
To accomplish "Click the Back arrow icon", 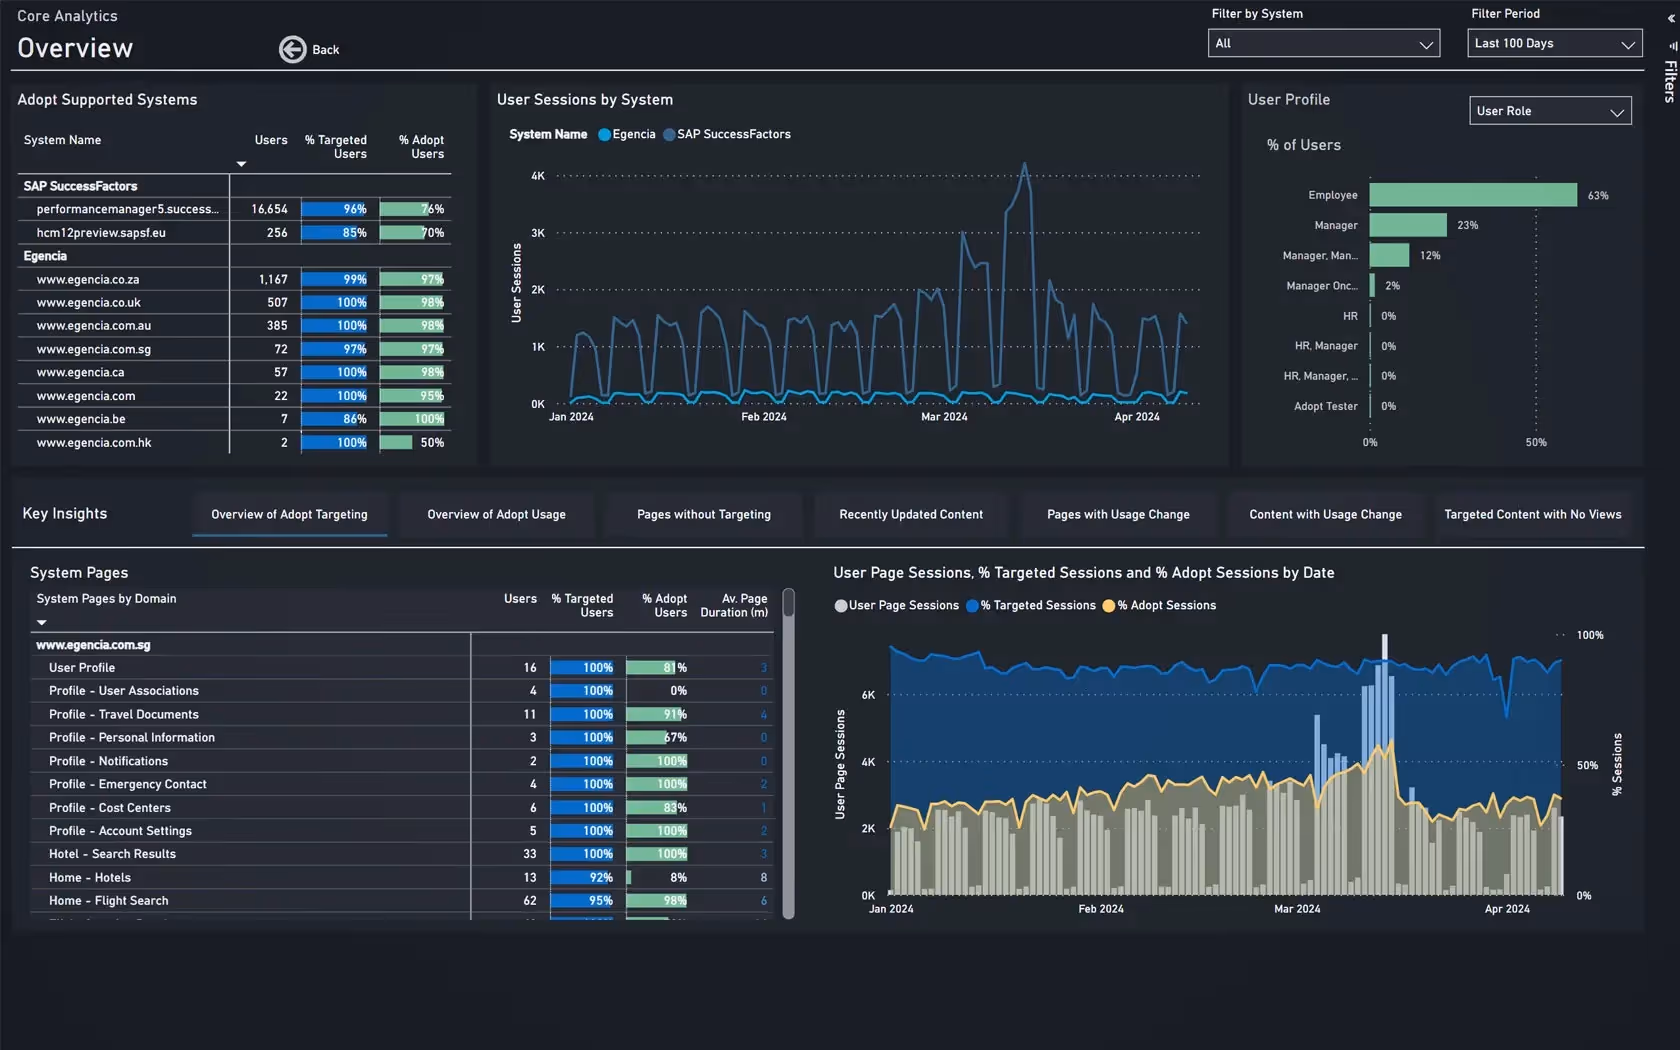I will point(292,49).
